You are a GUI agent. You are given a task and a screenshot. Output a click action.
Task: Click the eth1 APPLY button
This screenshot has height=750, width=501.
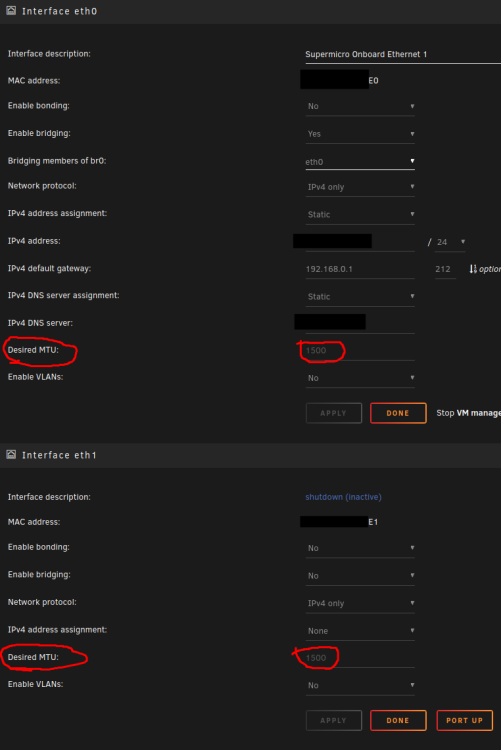pos(334,720)
